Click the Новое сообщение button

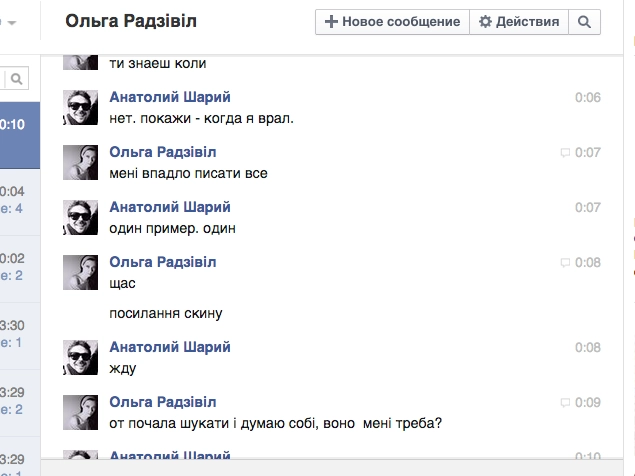(x=392, y=22)
